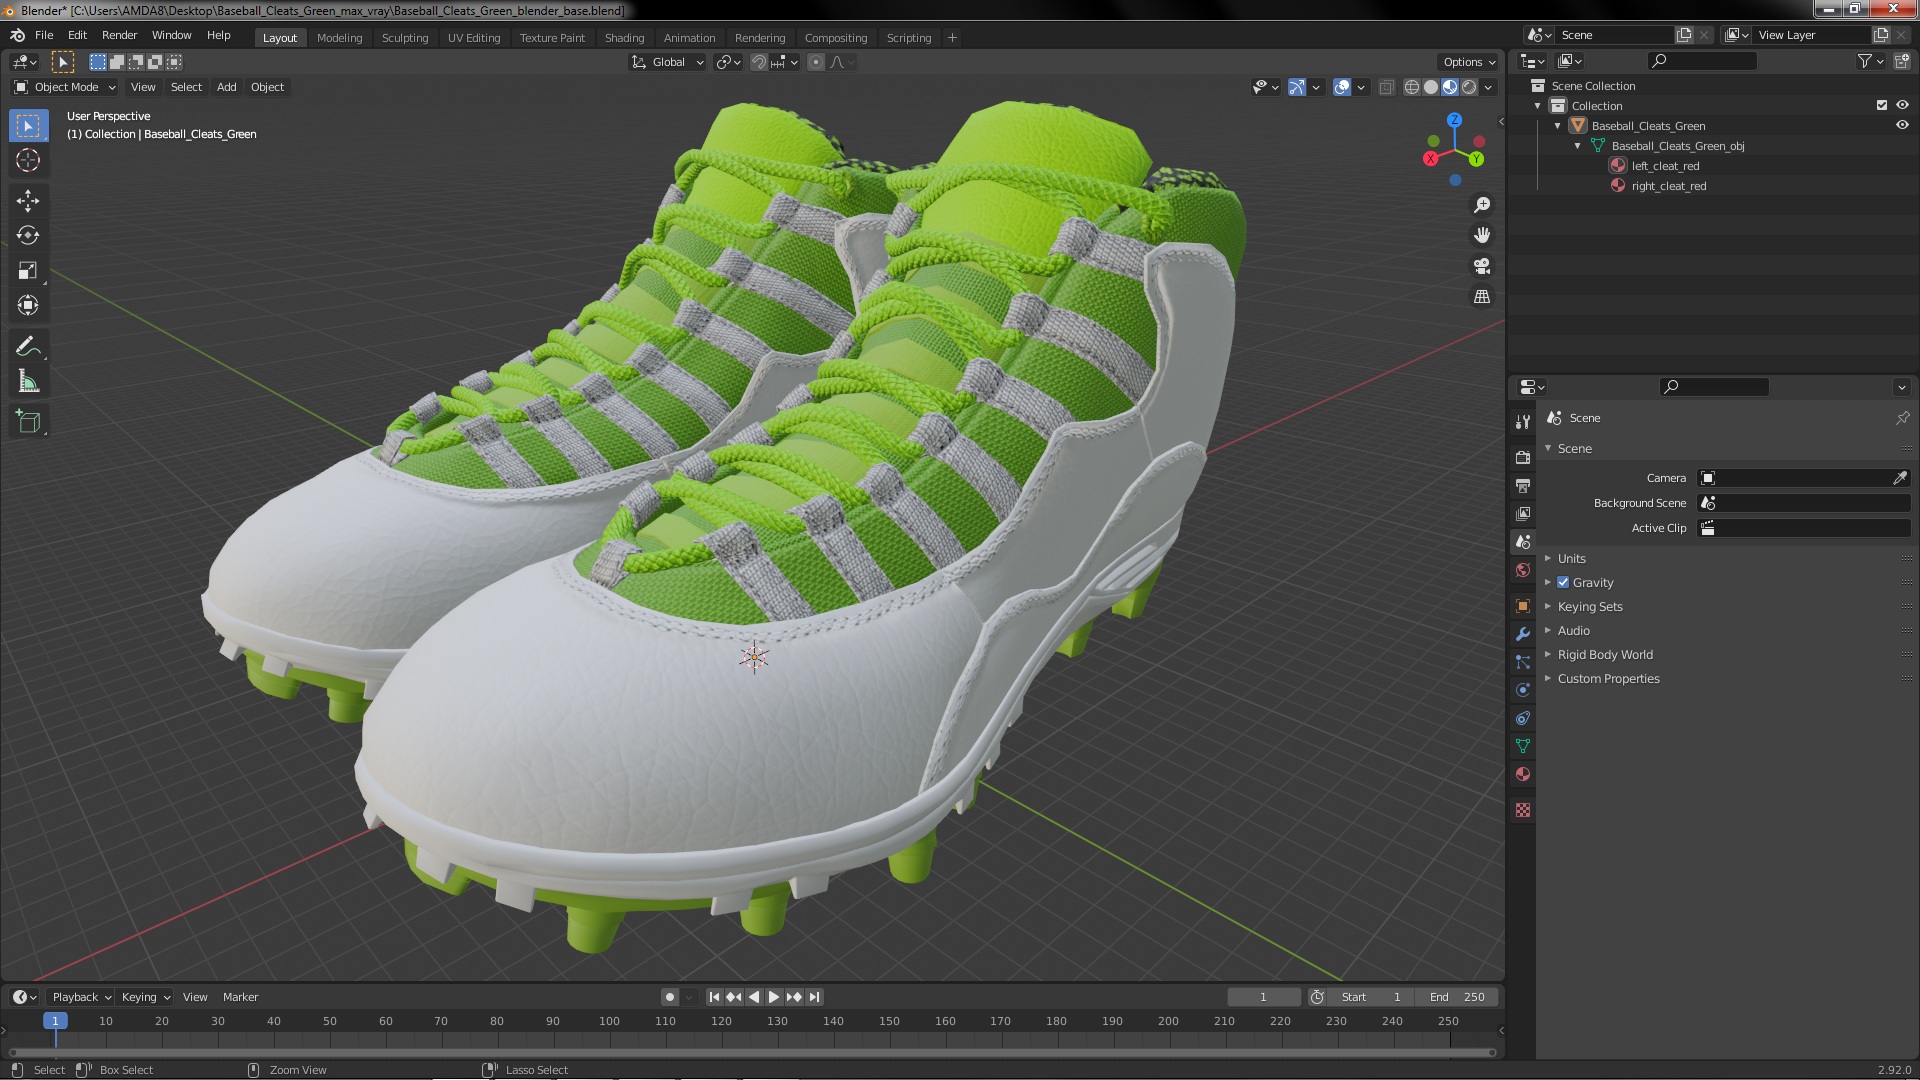Select the Transform tool
Viewport: 1920px width, 1080px height.
point(28,305)
